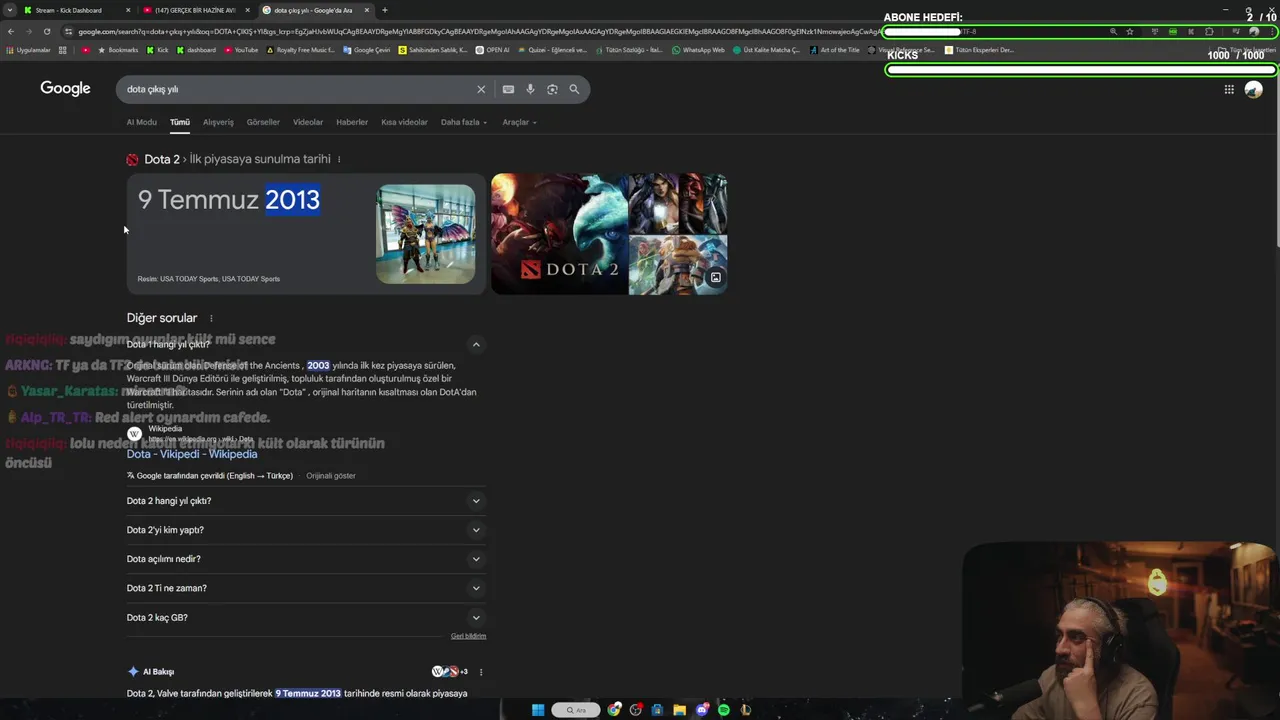1280x720 pixels.
Task: Open the tab search dropdown arrow
Action: pos(9,10)
